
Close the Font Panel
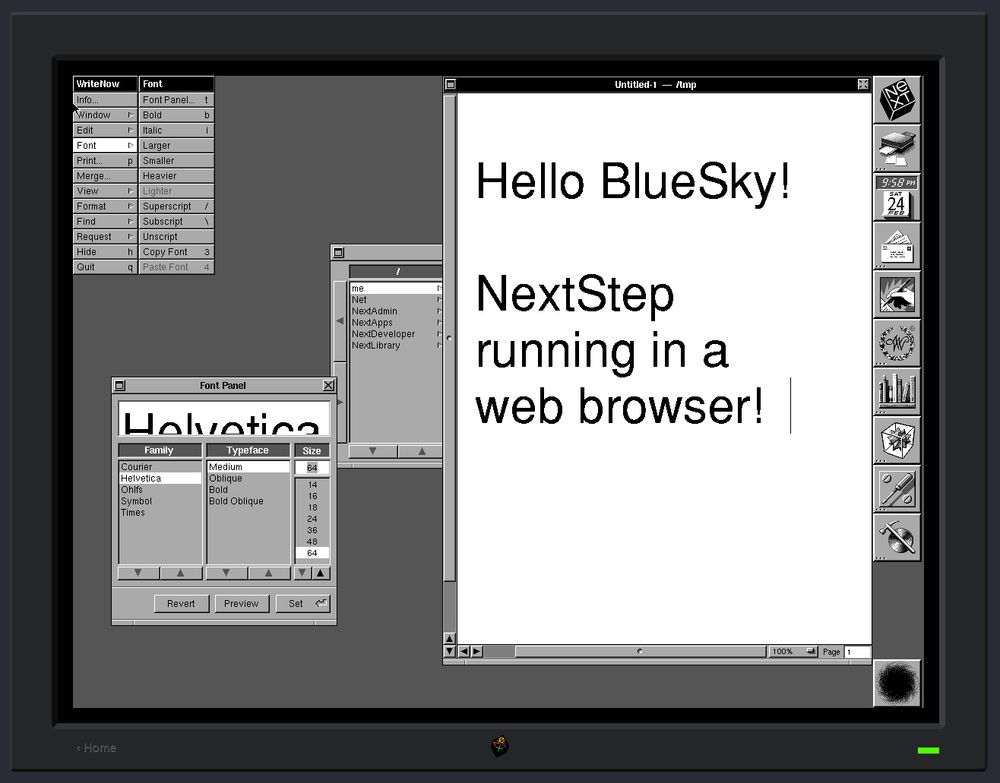(328, 385)
